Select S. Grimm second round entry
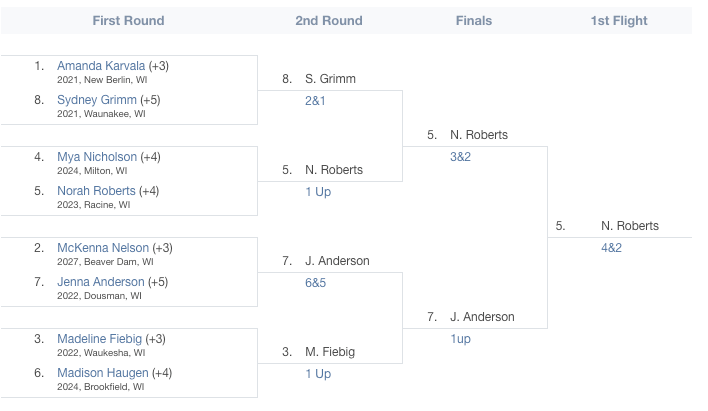The width and height of the screenshot is (708, 411). (x=330, y=79)
